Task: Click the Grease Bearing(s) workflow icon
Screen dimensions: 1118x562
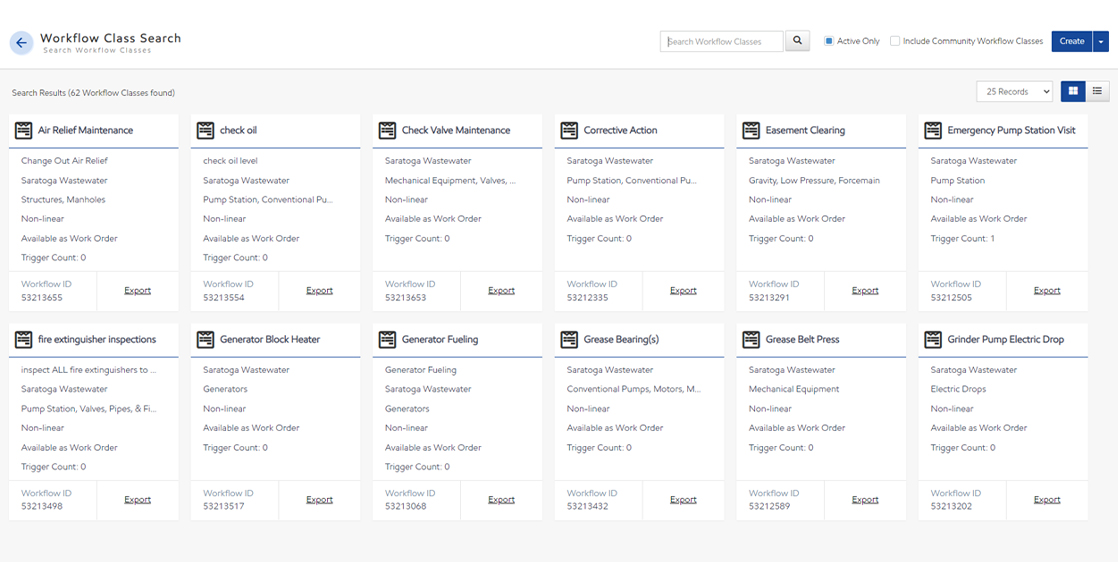Action: 569,339
